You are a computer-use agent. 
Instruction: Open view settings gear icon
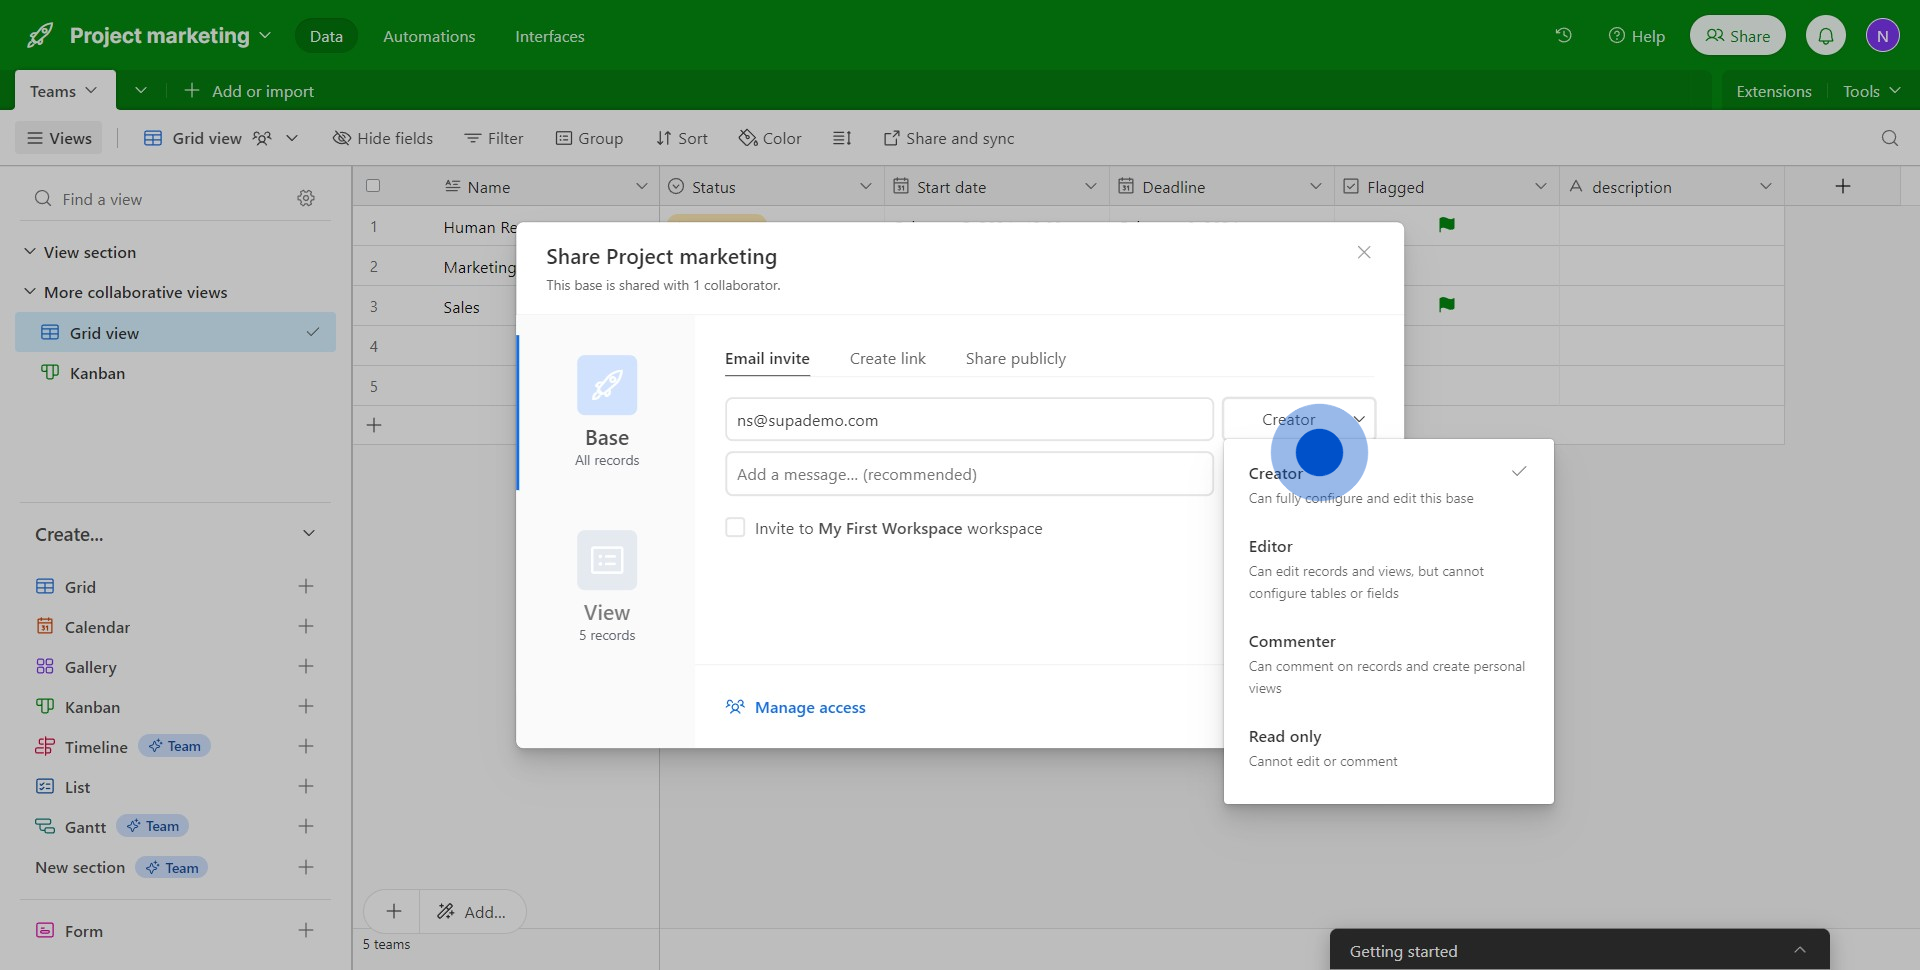pyautogui.click(x=306, y=199)
